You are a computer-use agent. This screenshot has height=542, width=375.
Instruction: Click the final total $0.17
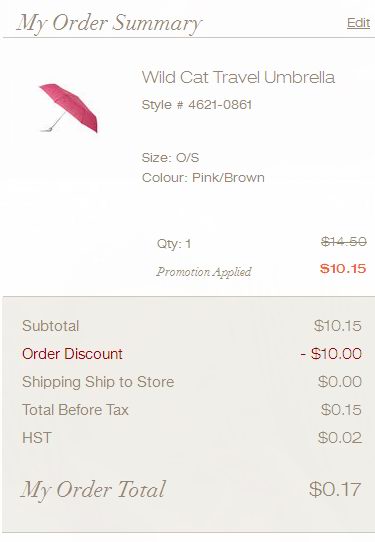tap(335, 489)
